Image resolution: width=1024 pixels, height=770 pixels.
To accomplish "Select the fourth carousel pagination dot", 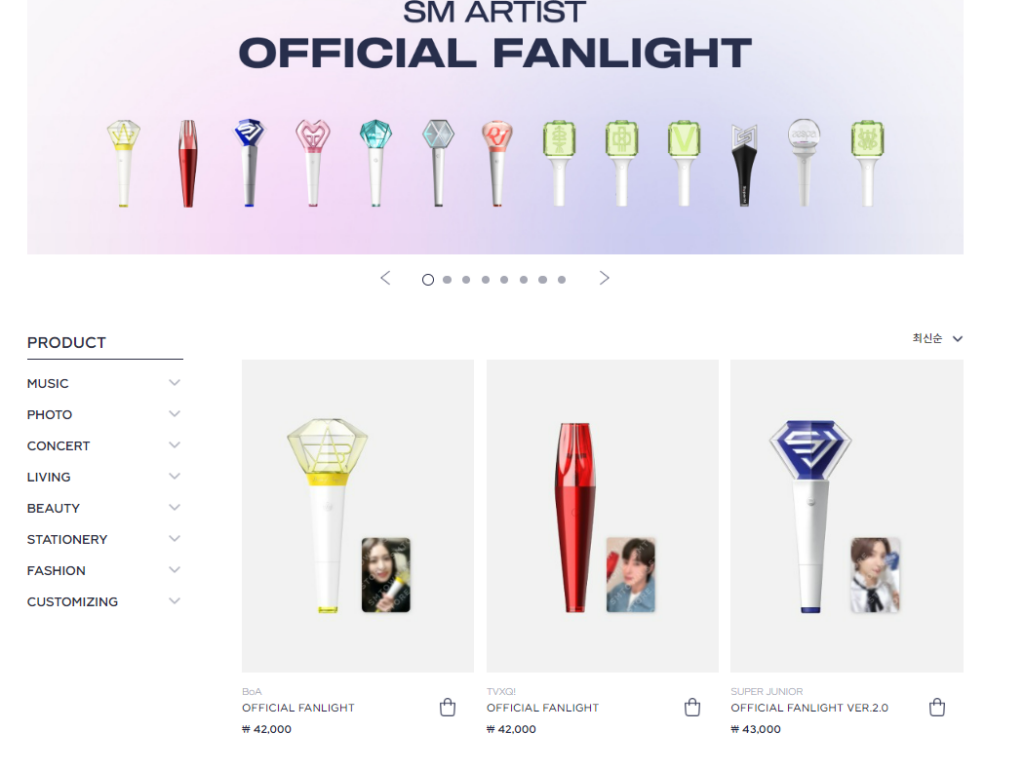I will [485, 280].
